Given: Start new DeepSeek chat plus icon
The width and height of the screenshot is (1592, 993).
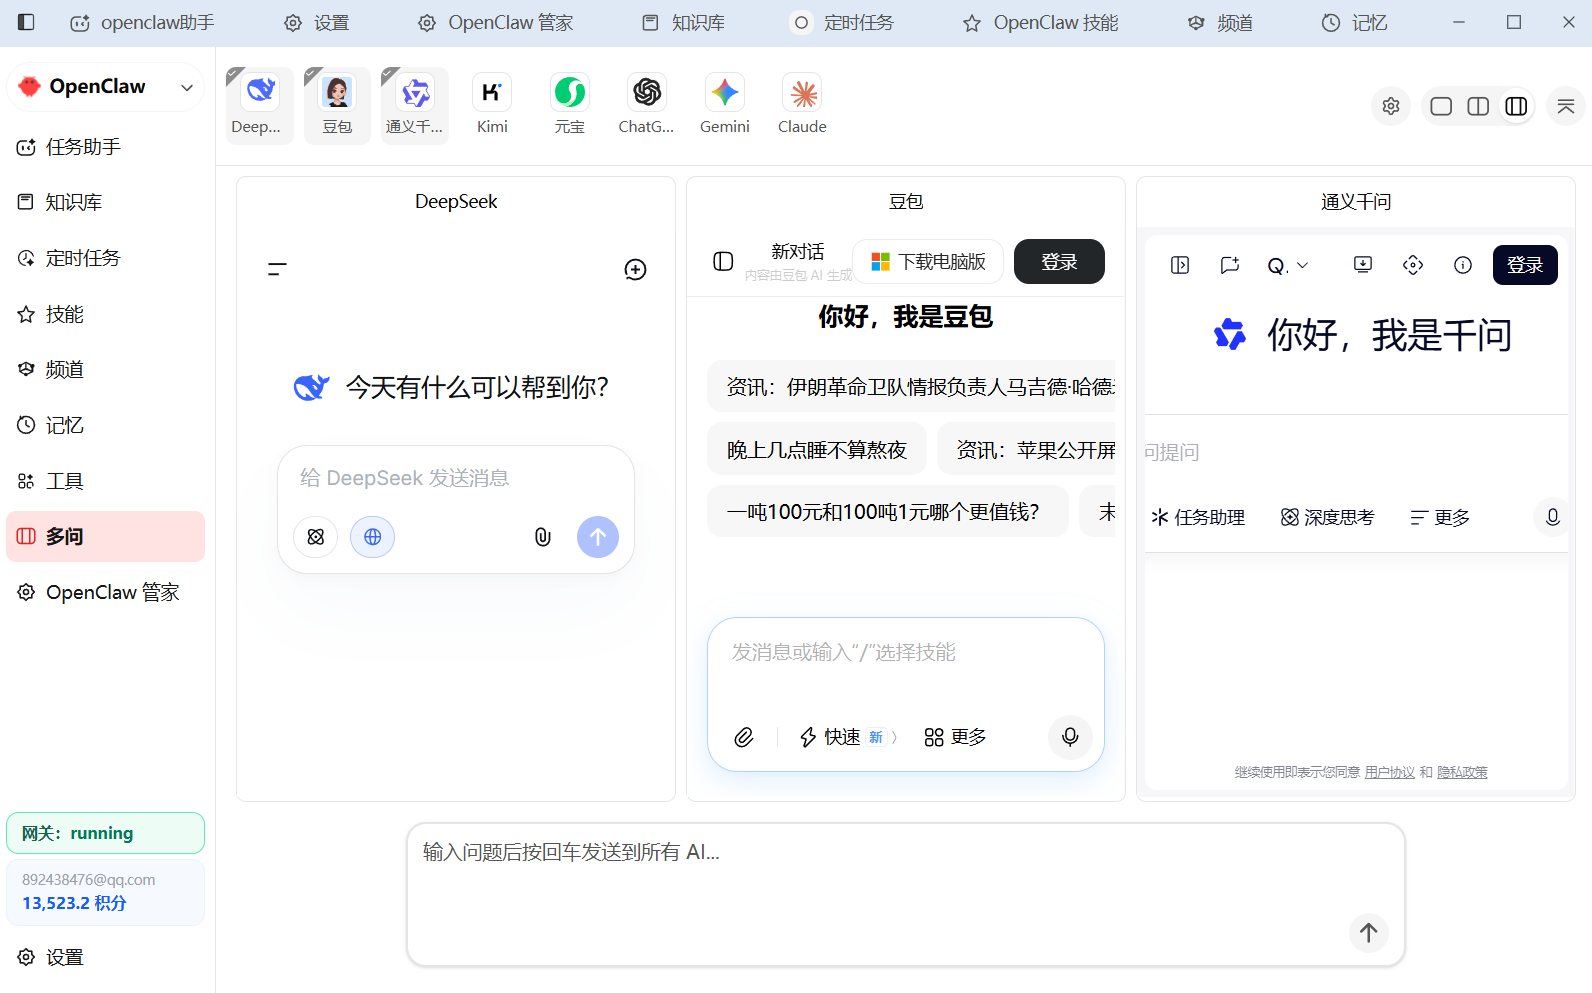Looking at the screenshot, I should pyautogui.click(x=635, y=269).
